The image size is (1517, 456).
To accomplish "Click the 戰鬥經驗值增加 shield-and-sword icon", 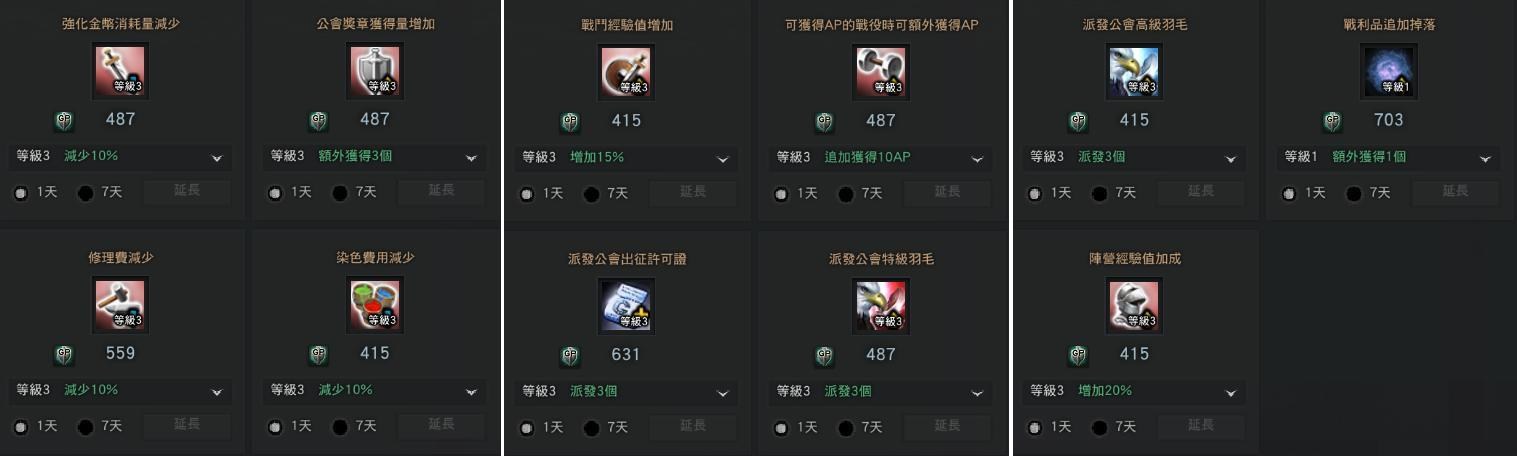I will click(626, 72).
